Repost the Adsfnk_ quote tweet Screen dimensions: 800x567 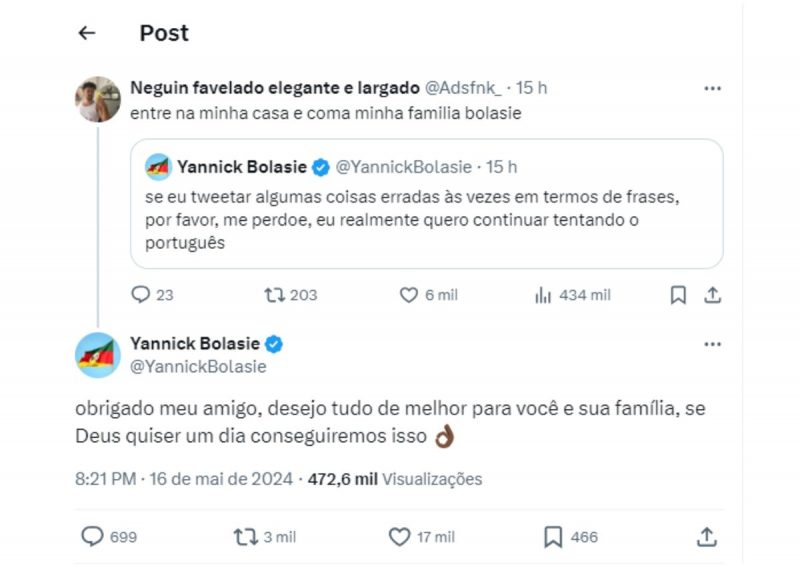(x=274, y=295)
